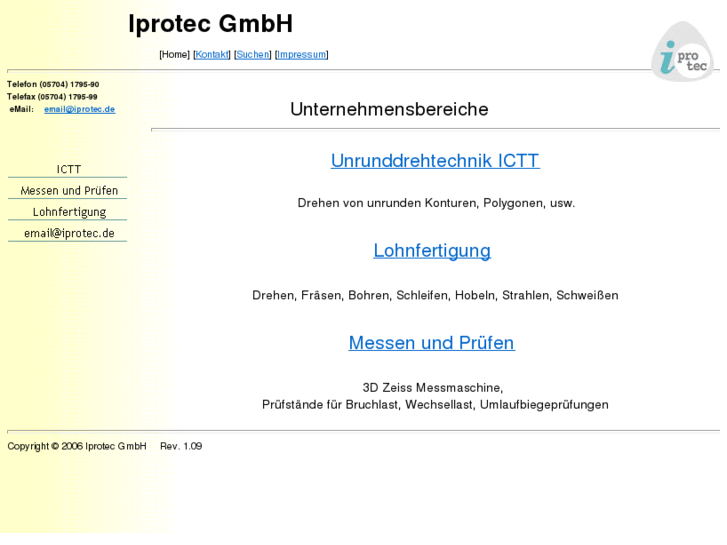This screenshot has height=545, width=727.
Task: Click the eMail: label
Action: (x=22, y=109)
